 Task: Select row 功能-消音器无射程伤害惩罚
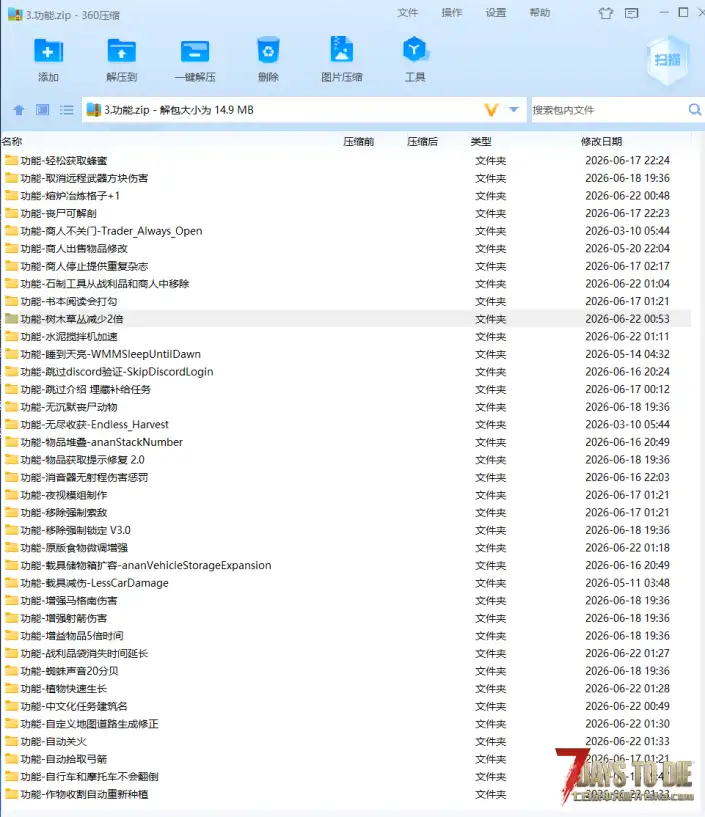click(x=347, y=477)
